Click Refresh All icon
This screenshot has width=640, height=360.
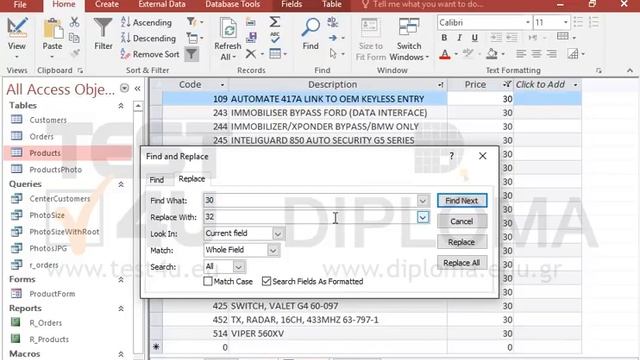click(227, 39)
